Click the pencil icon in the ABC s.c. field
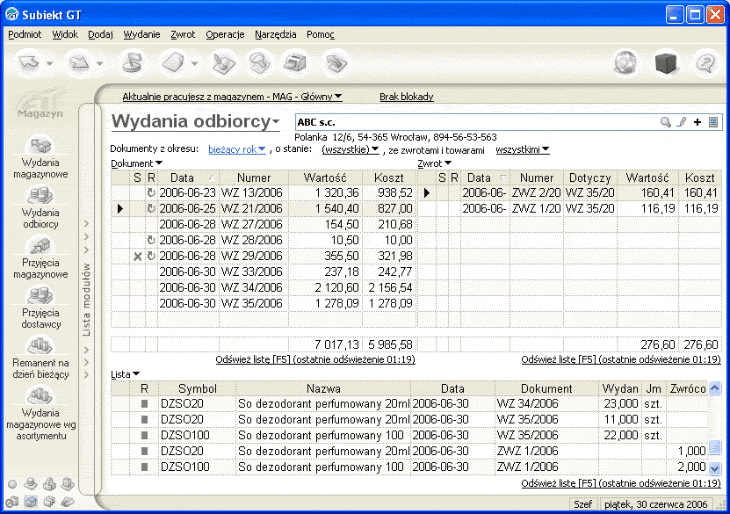Image resolution: width=730 pixels, height=514 pixels. [682, 122]
